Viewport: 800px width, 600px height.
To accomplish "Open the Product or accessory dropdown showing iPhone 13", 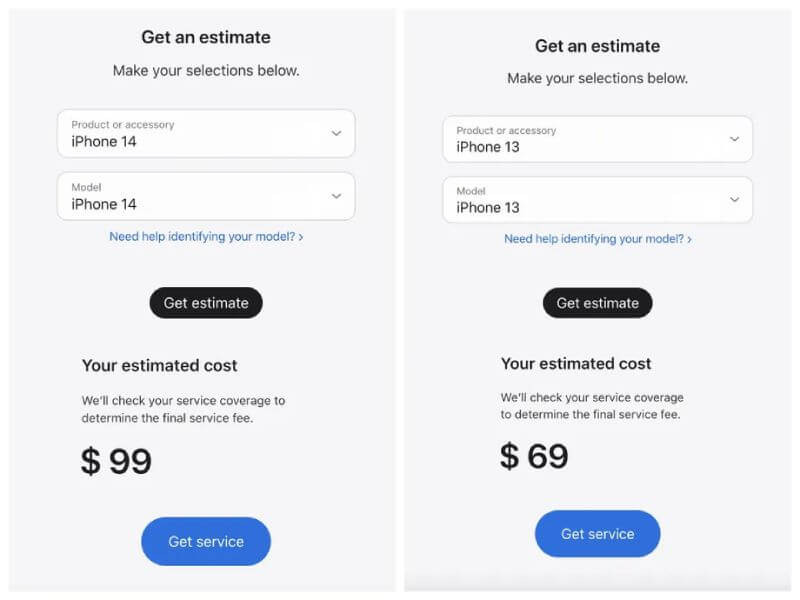I will tap(597, 139).
